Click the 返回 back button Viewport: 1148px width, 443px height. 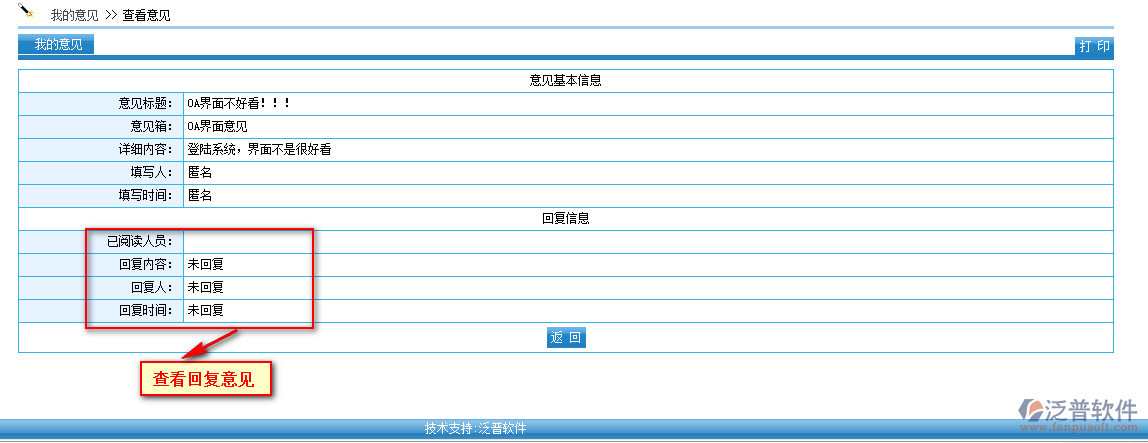pos(566,338)
